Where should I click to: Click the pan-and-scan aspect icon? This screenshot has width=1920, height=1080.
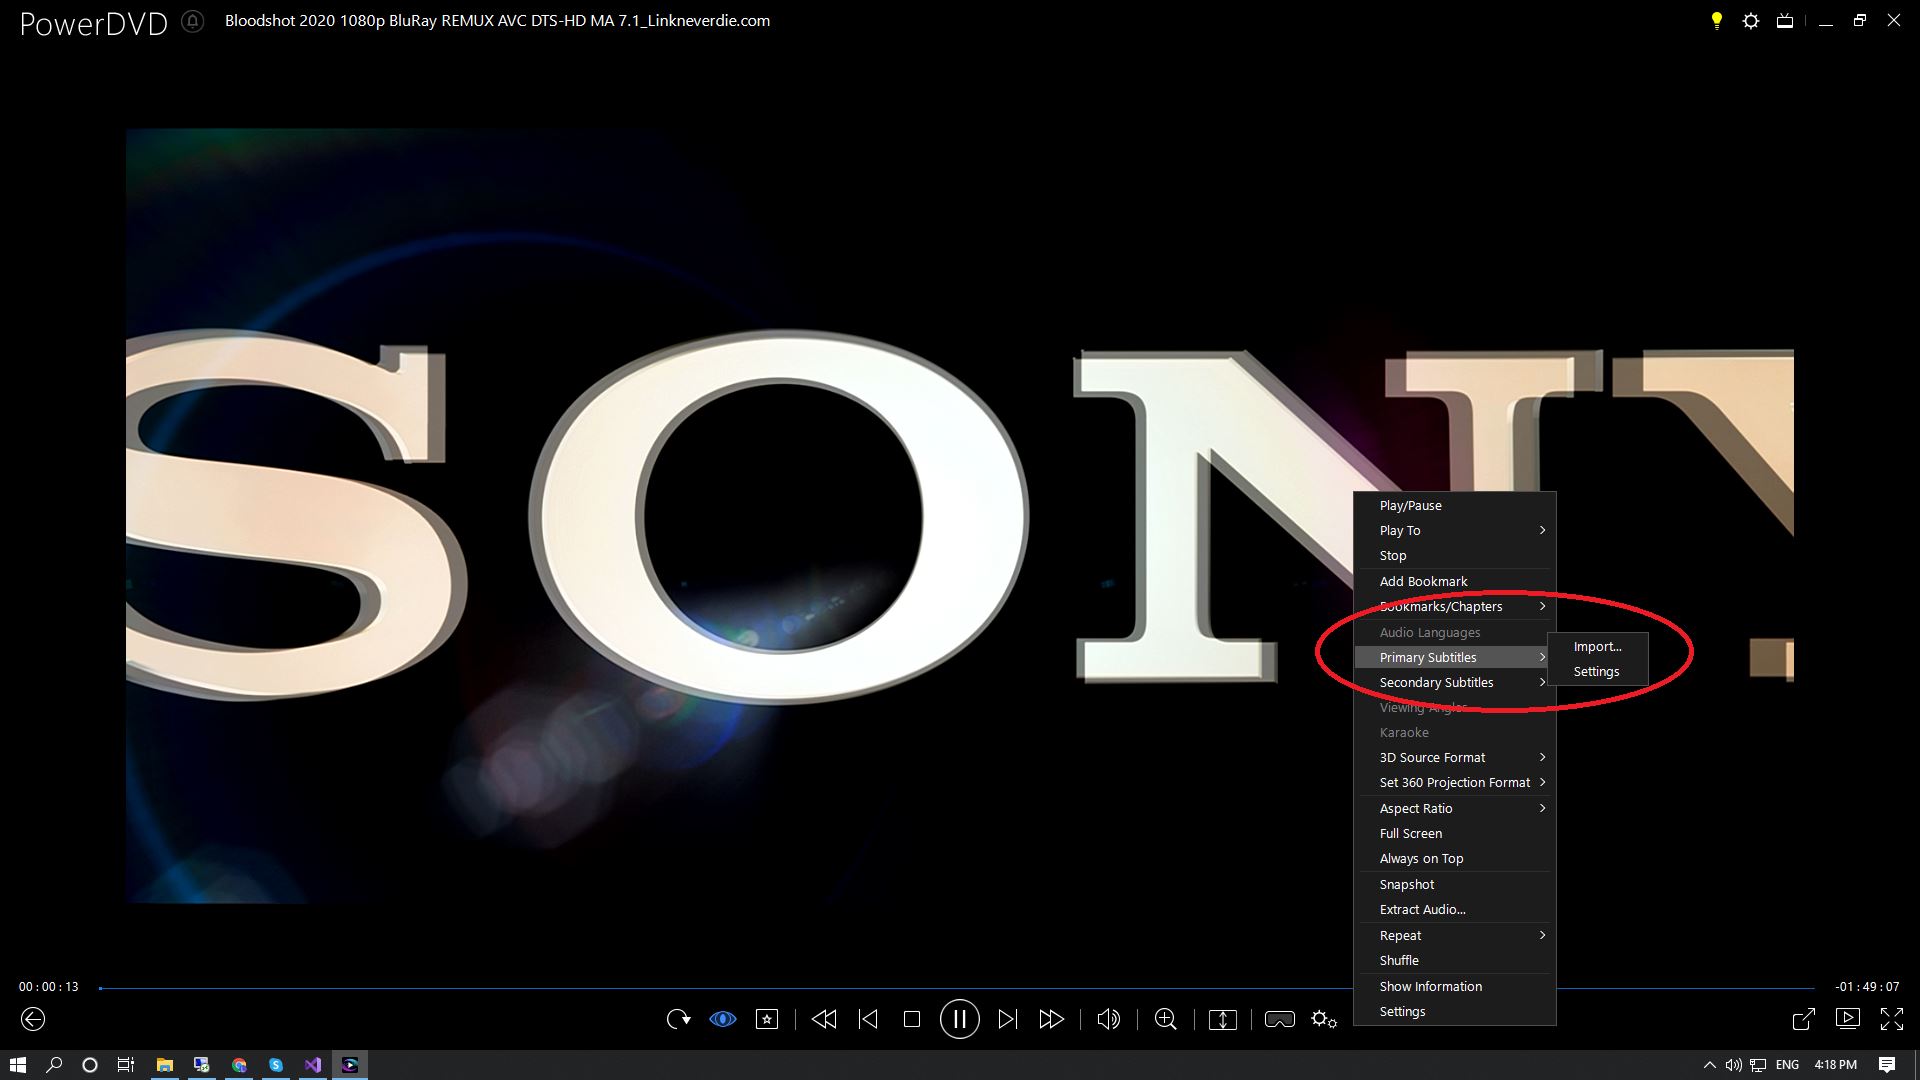[x=1222, y=1019]
